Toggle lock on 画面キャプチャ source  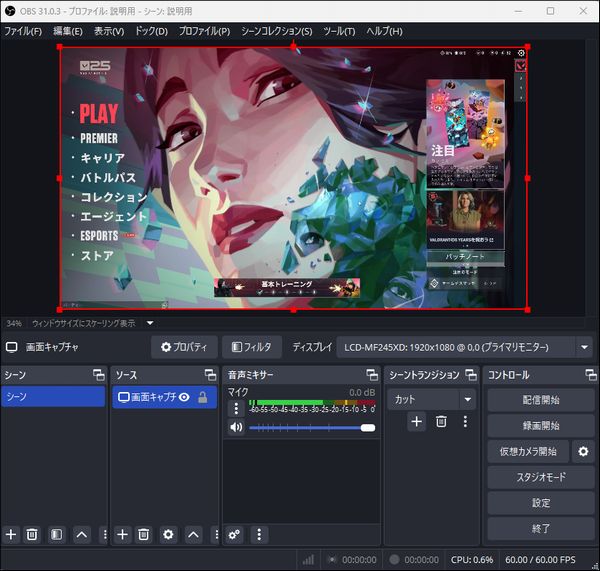203,397
